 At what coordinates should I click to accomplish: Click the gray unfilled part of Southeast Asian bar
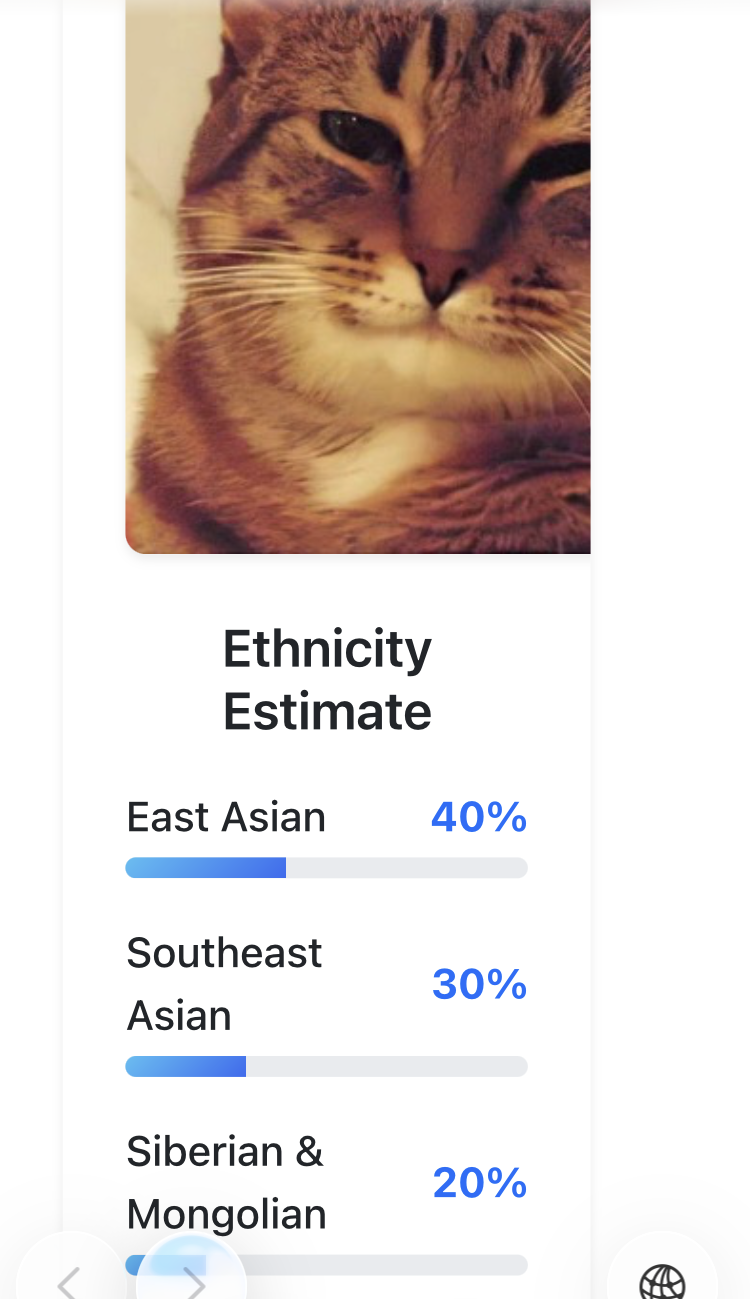point(386,1066)
